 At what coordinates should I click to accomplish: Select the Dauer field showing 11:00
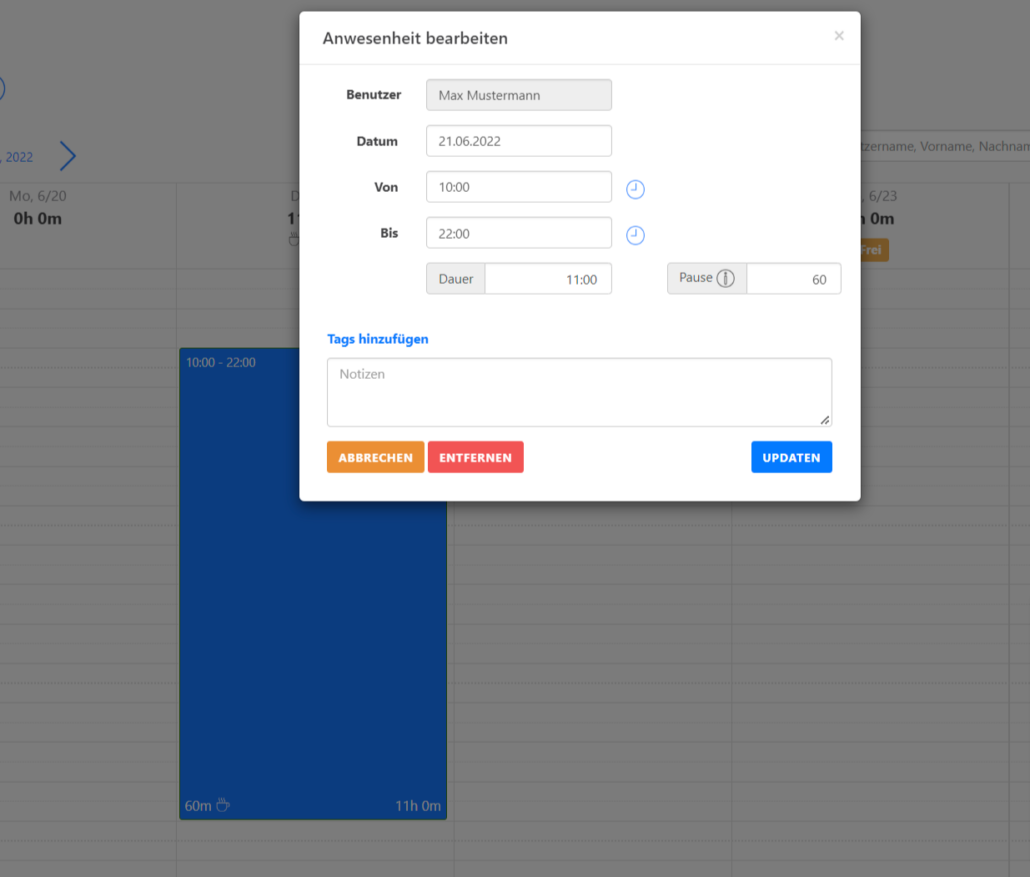coord(547,279)
